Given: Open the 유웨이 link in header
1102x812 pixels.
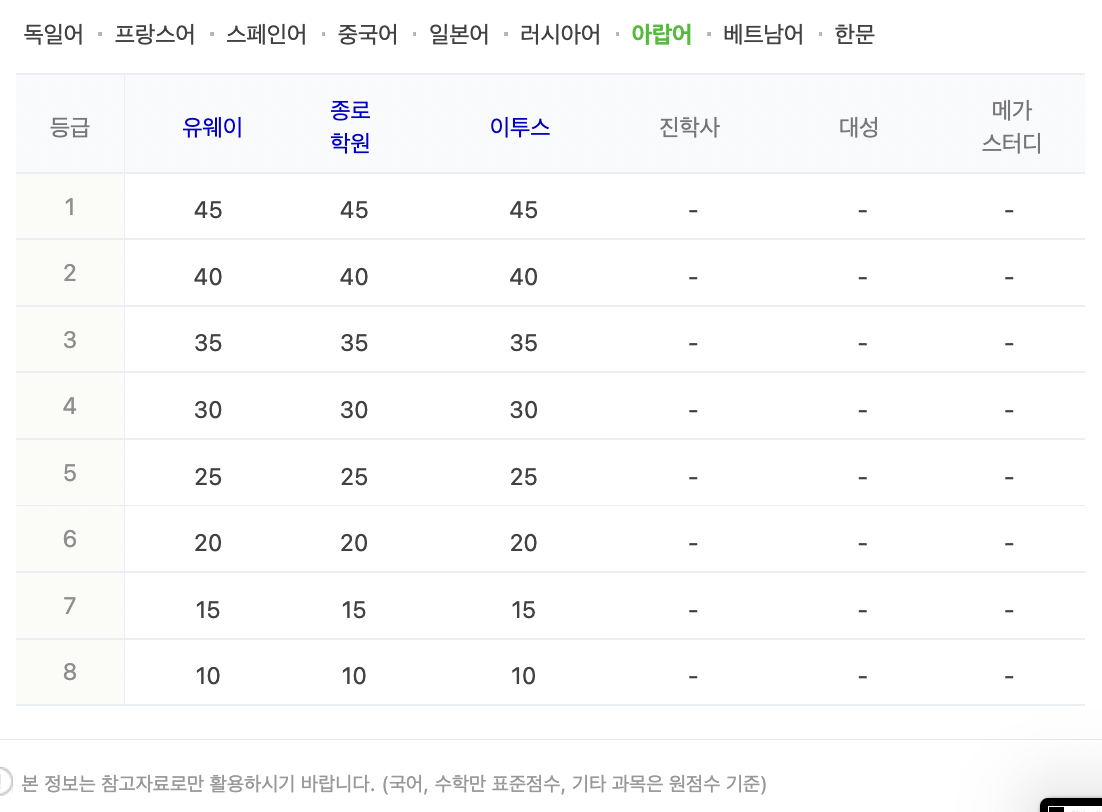Looking at the screenshot, I should [212, 127].
